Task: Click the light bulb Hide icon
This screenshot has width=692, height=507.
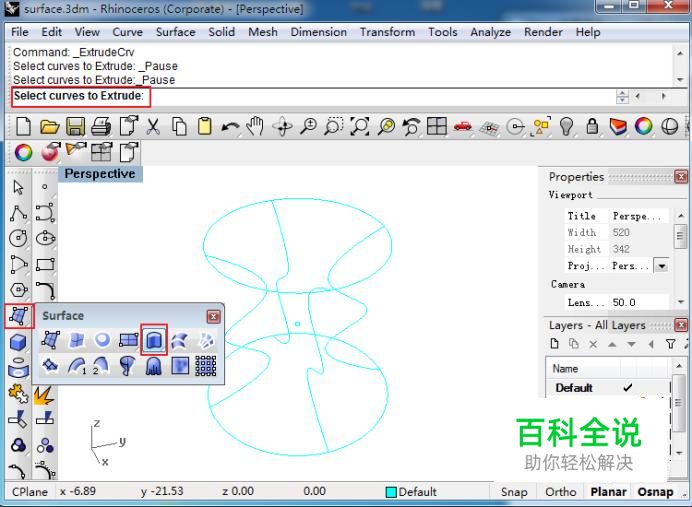Action: [x=567, y=127]
